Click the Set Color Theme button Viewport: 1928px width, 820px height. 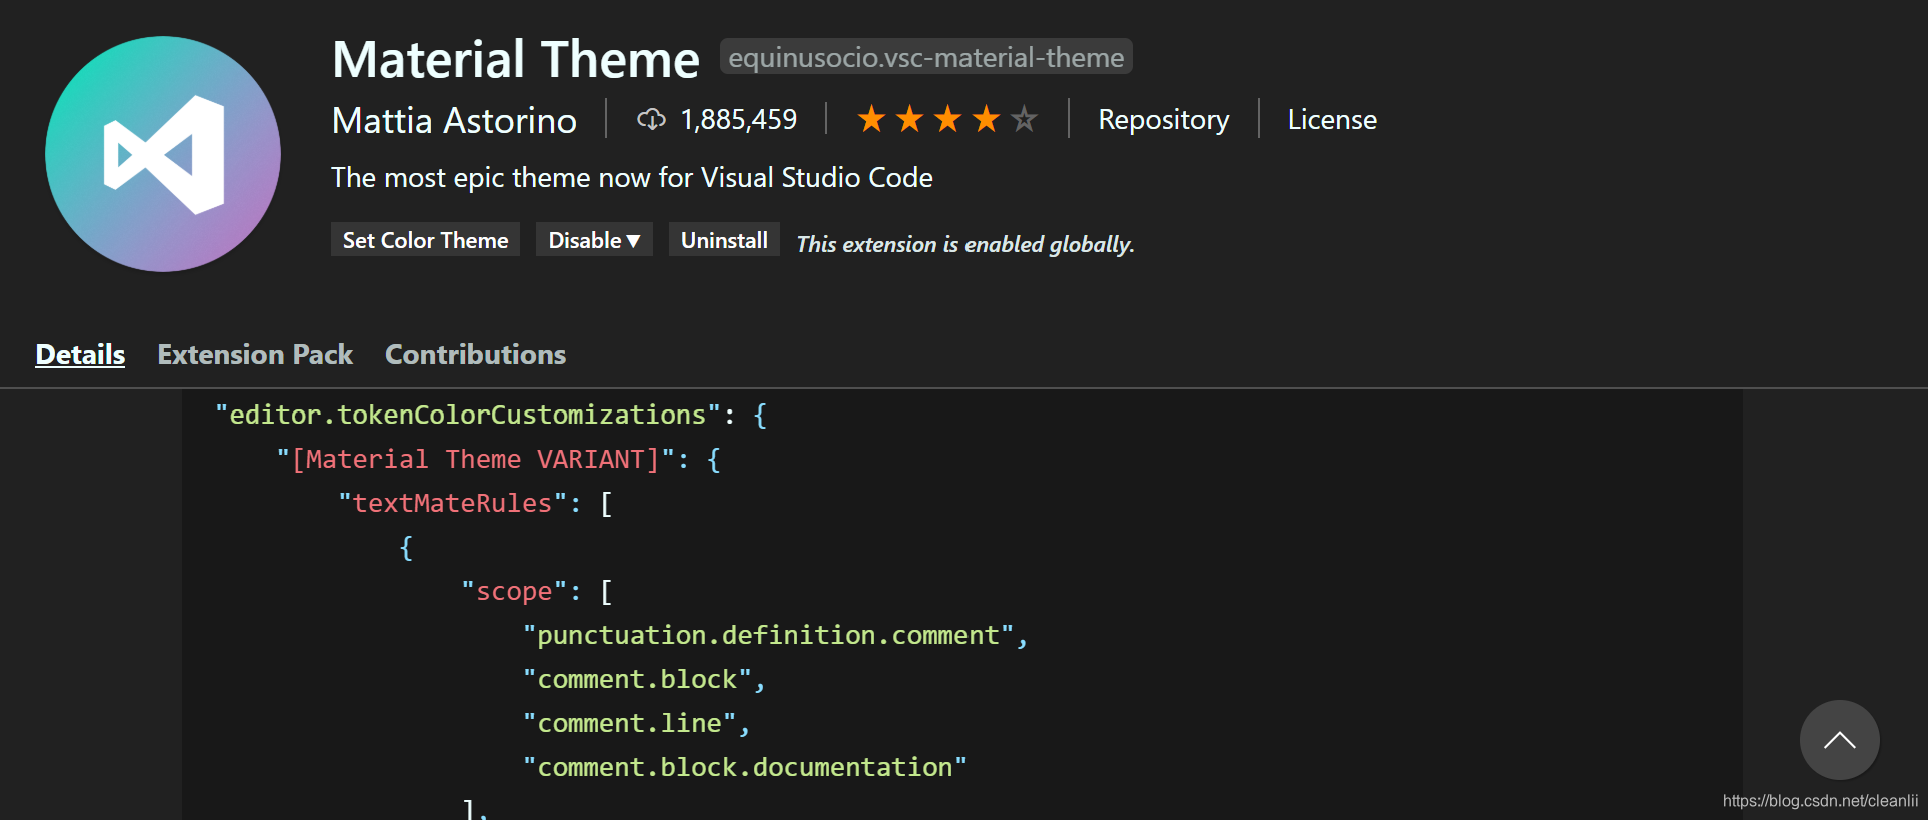[x=425, y=240]
